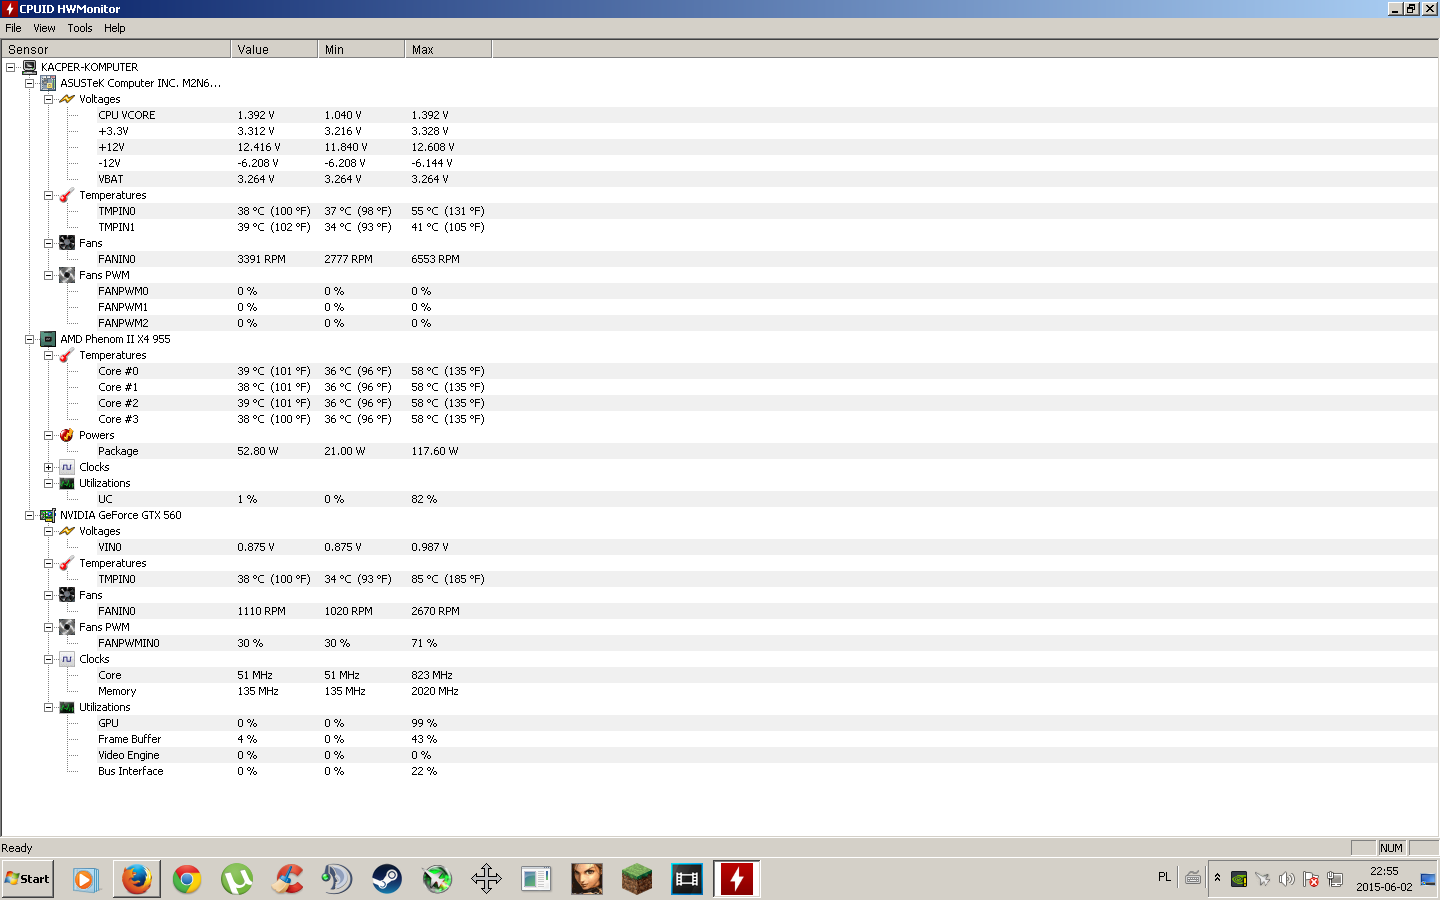The height and width of the screenshot is (900, 1440).
Task: Collapse the Fans PWM group under ASUSTeK
Action: pos(48,275)
